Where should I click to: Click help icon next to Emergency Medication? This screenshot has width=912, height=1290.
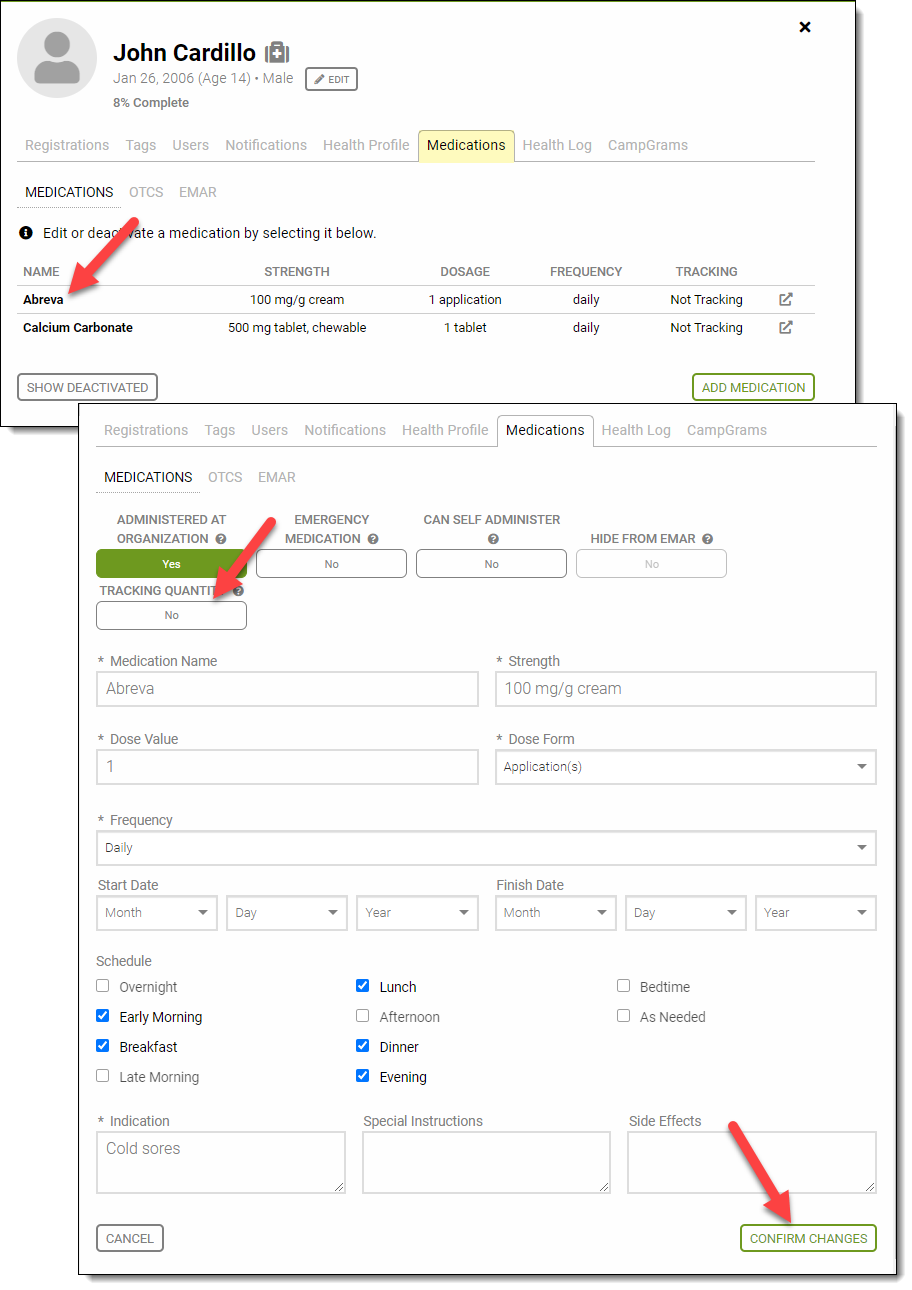(373, 539)
